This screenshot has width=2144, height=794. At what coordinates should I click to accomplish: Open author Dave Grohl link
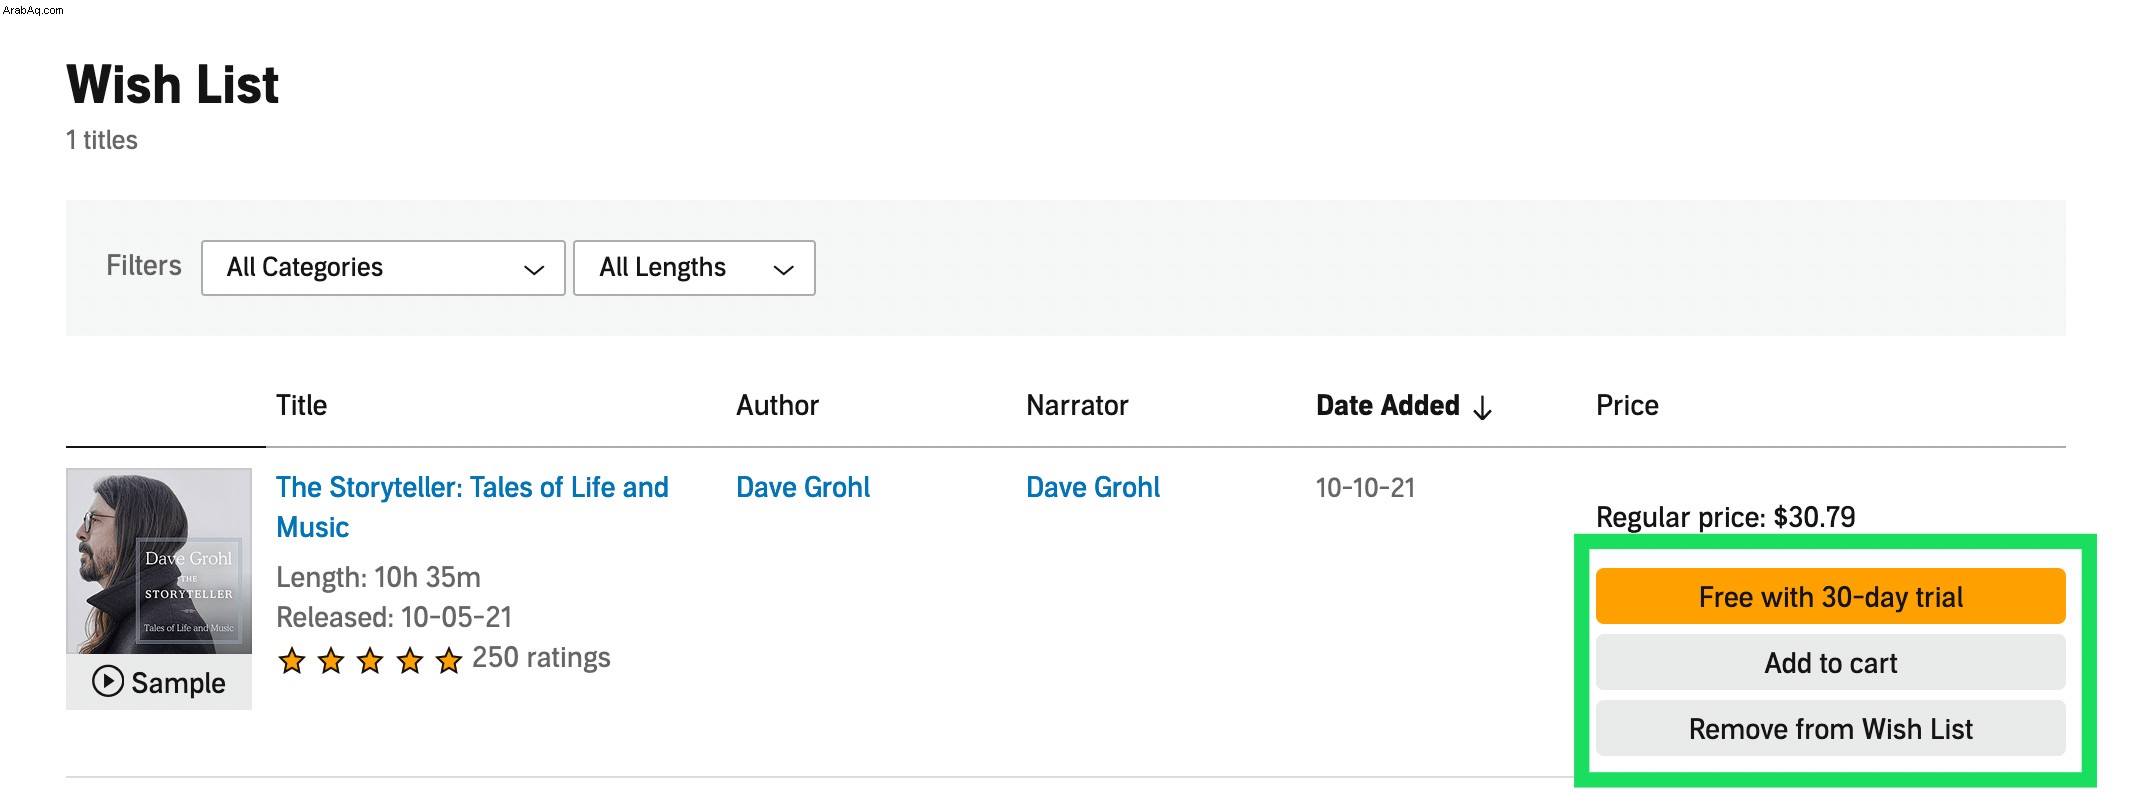coord(803,487)
